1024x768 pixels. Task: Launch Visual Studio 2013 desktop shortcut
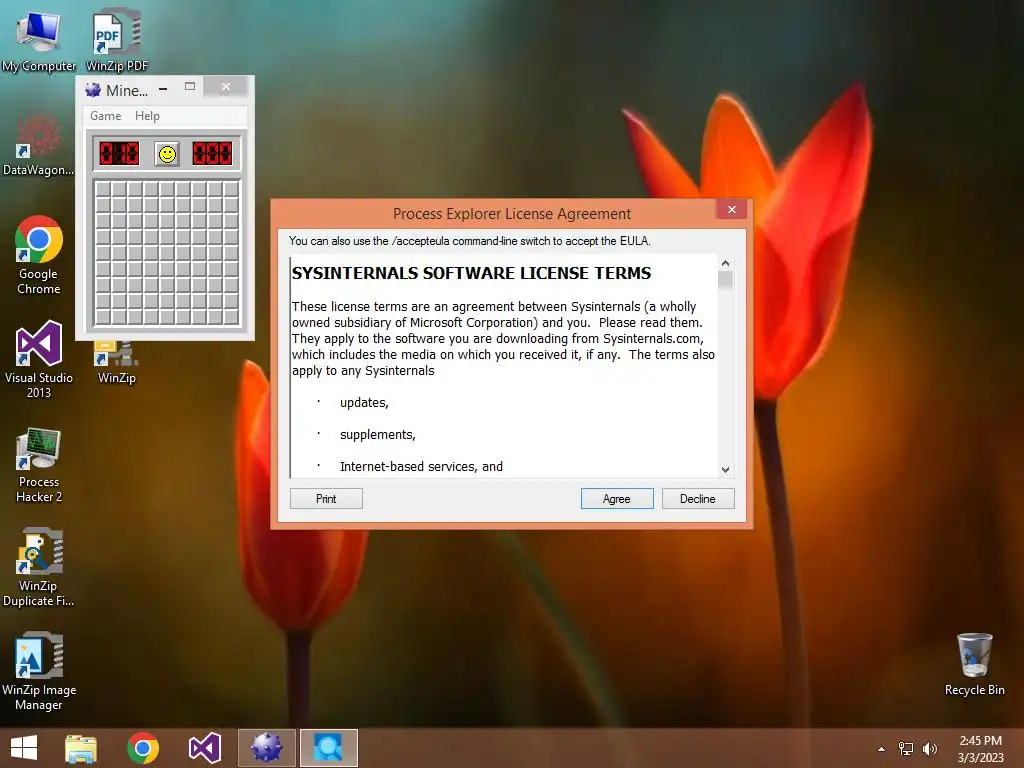click(x=39, y=359)
